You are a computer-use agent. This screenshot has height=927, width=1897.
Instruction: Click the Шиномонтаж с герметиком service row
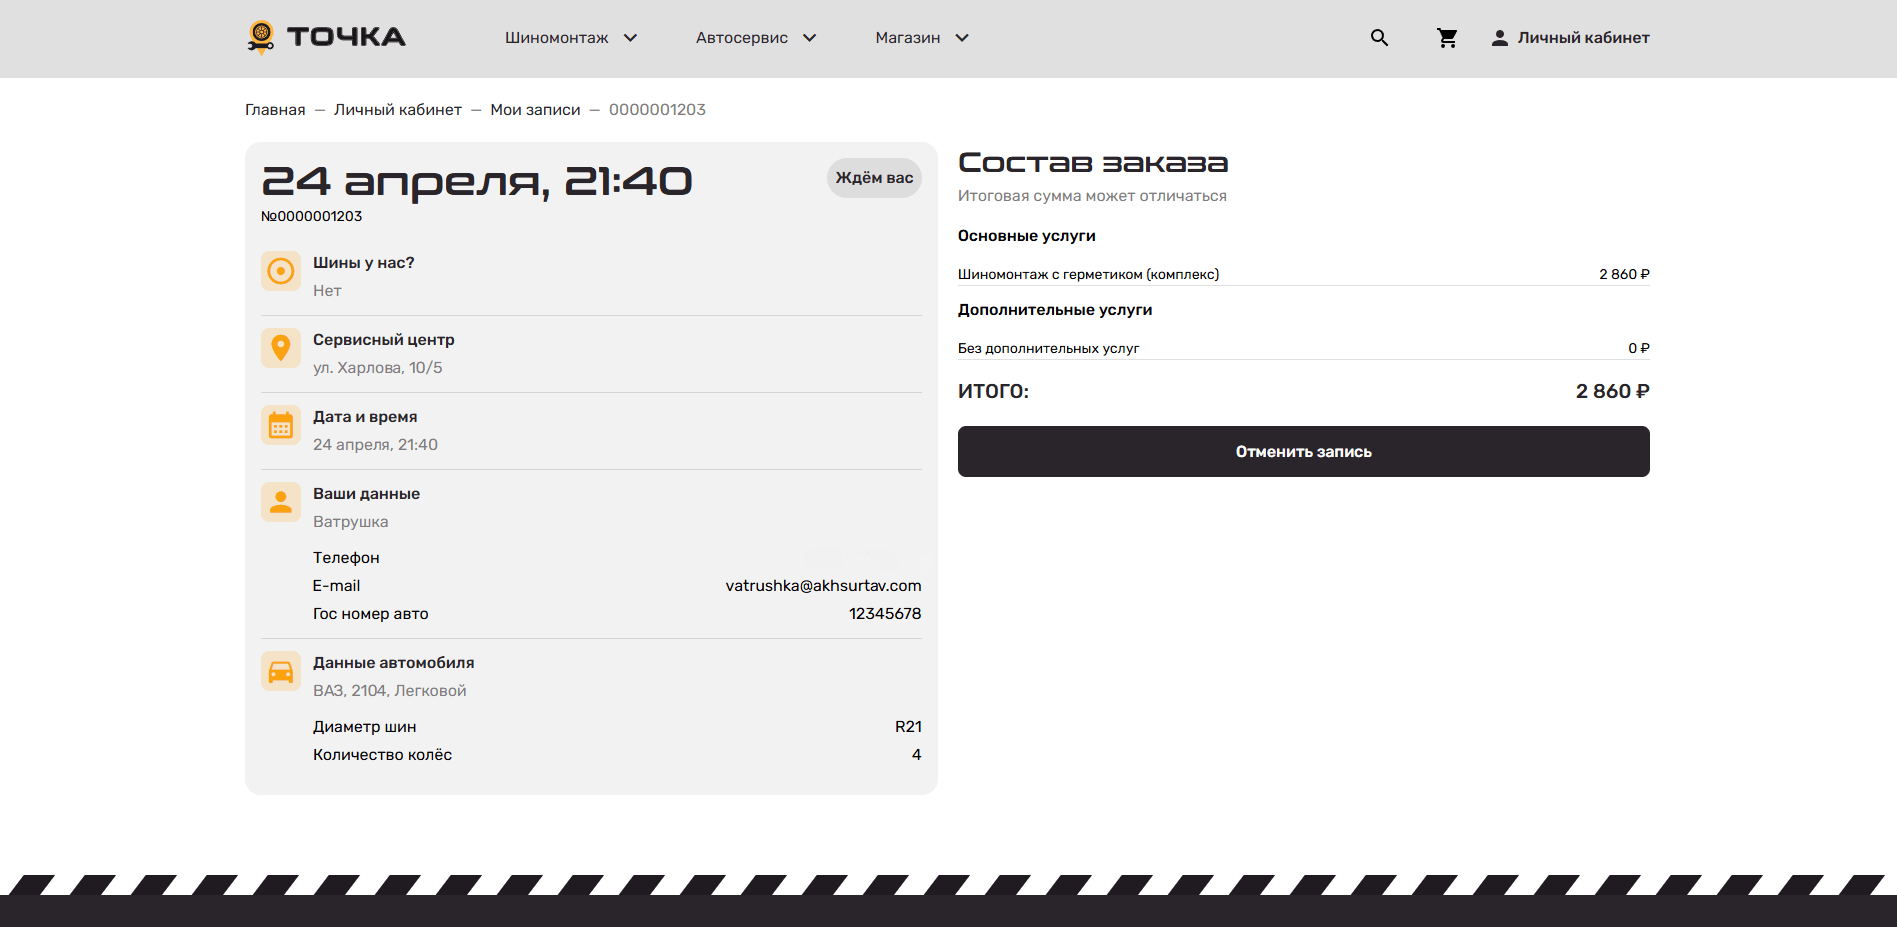point(1088,274)
